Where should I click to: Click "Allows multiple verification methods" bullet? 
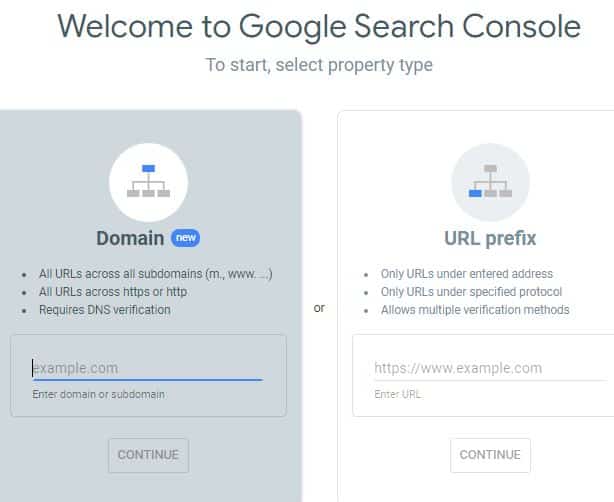(475, 310)
